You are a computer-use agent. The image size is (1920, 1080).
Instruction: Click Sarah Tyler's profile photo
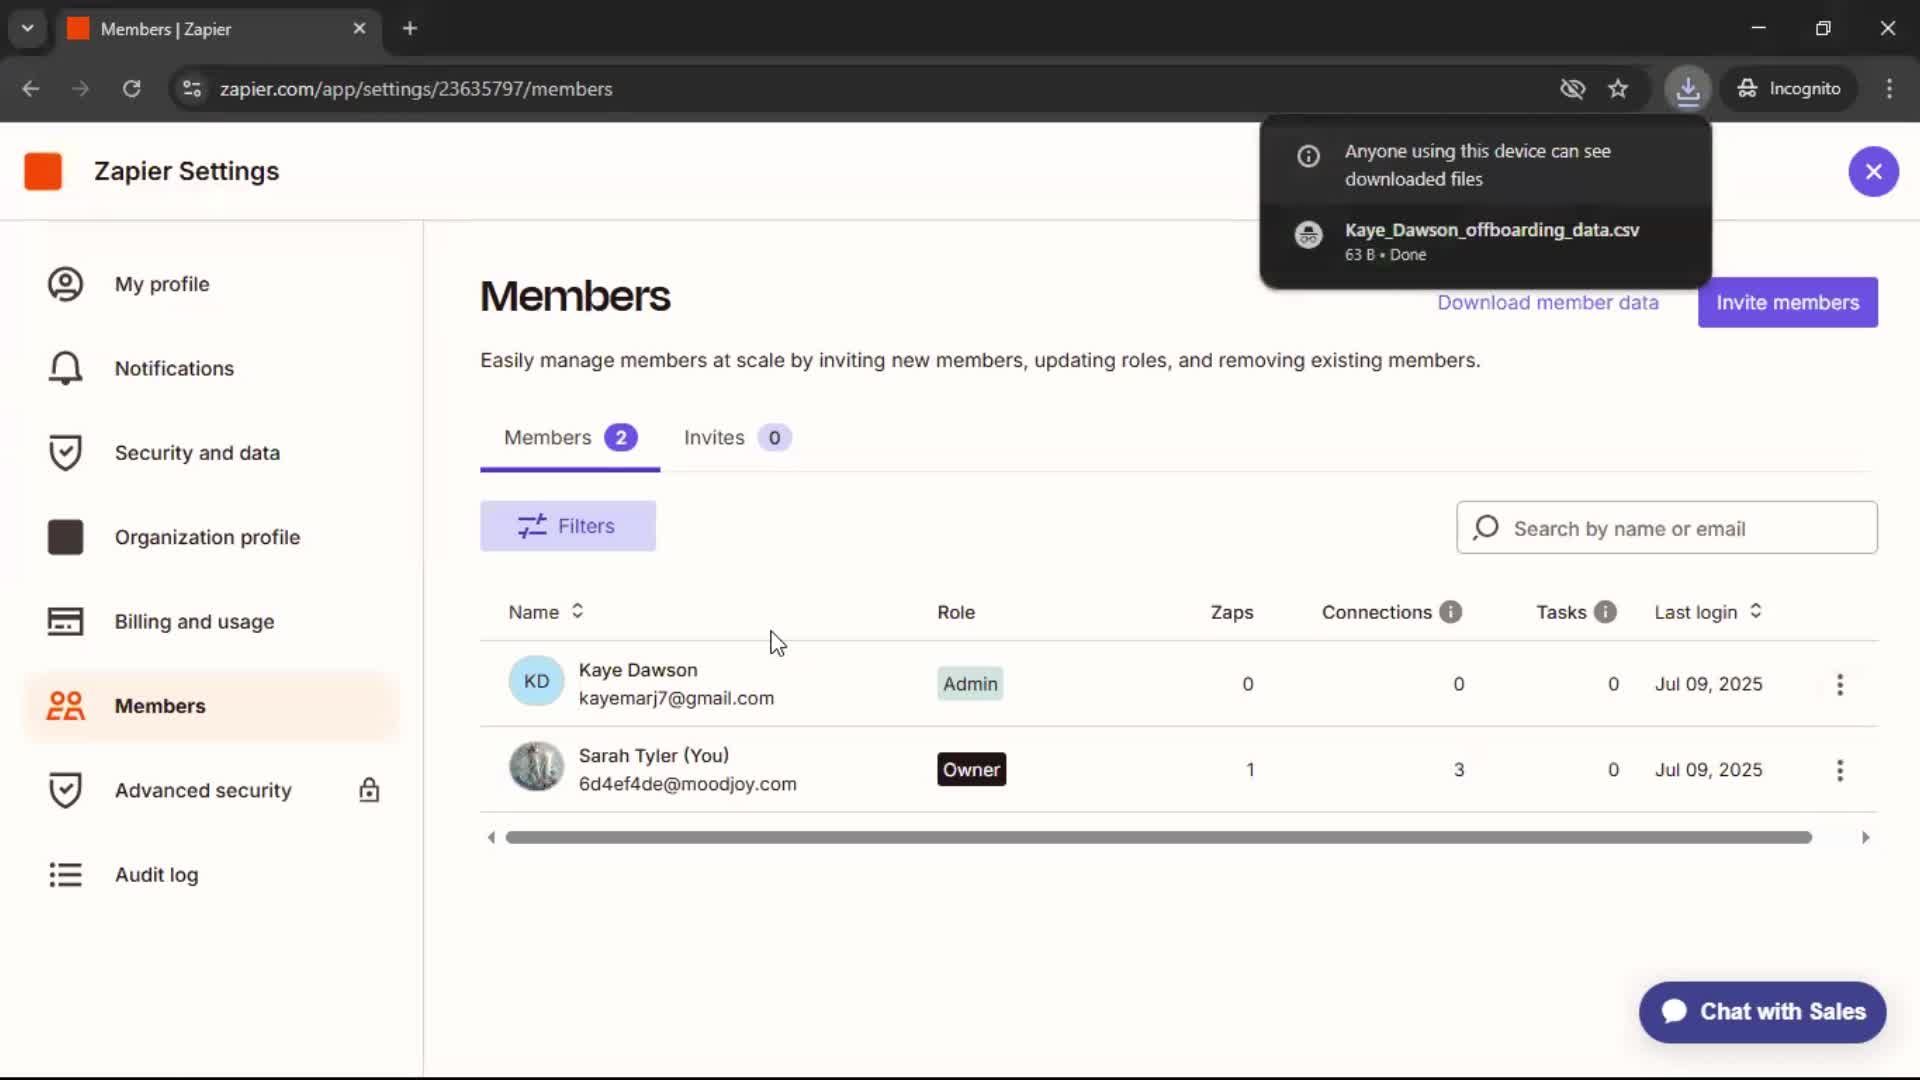pos(536,767)
